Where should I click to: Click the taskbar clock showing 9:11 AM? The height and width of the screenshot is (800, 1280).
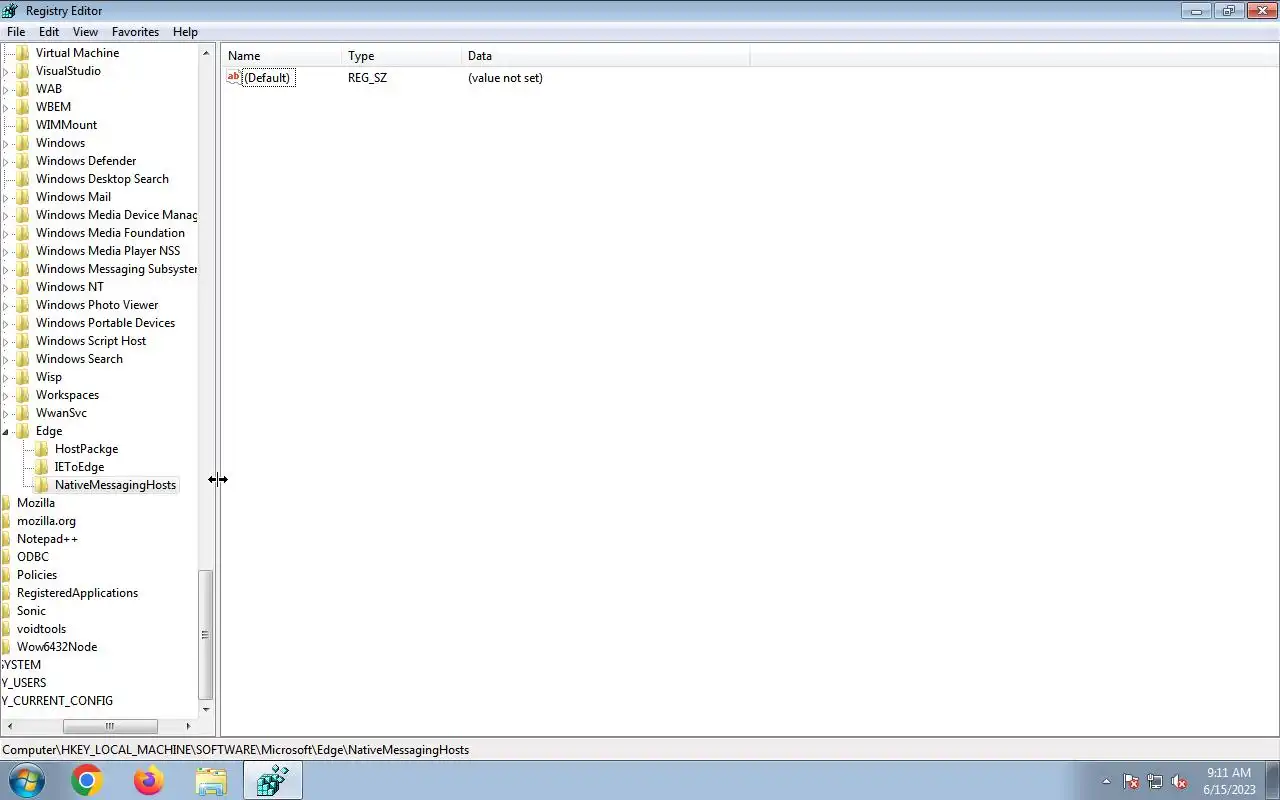click(x=1229, y=781)
